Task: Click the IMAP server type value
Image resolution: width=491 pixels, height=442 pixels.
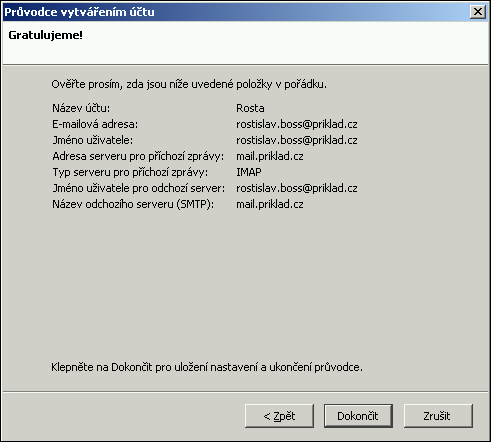Action: 249,172
